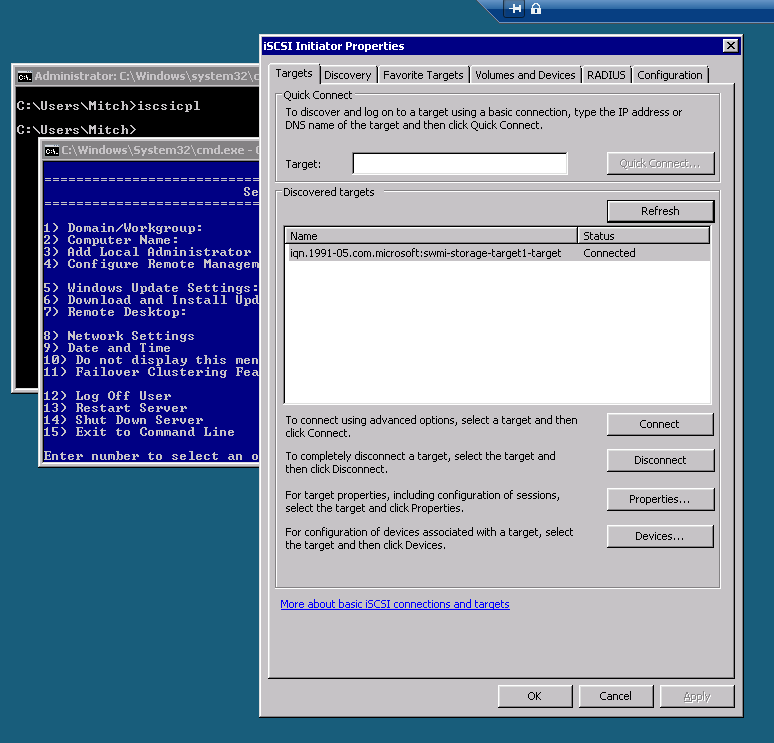Click the Status column header
Screen dimensions: 774x743
(x=644, y=236)
